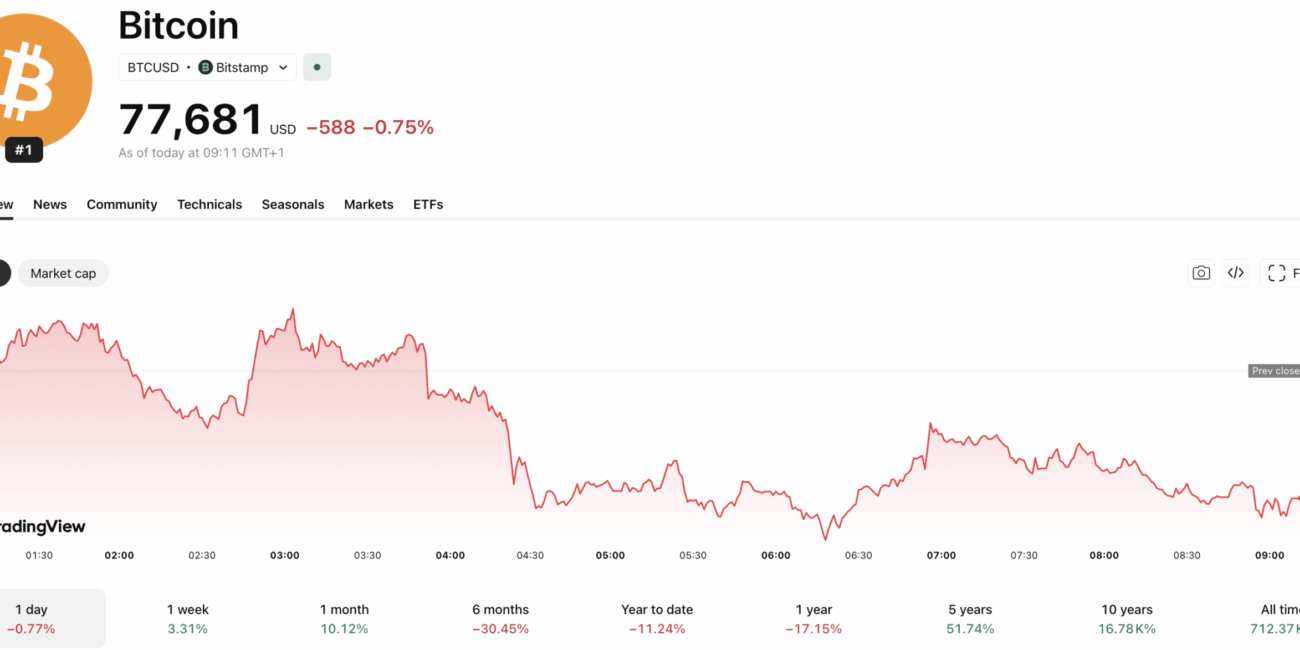The width and height of the screenshot is (1300, 650).
Task: Open the embed code icon
Action: click(1236, 273)
